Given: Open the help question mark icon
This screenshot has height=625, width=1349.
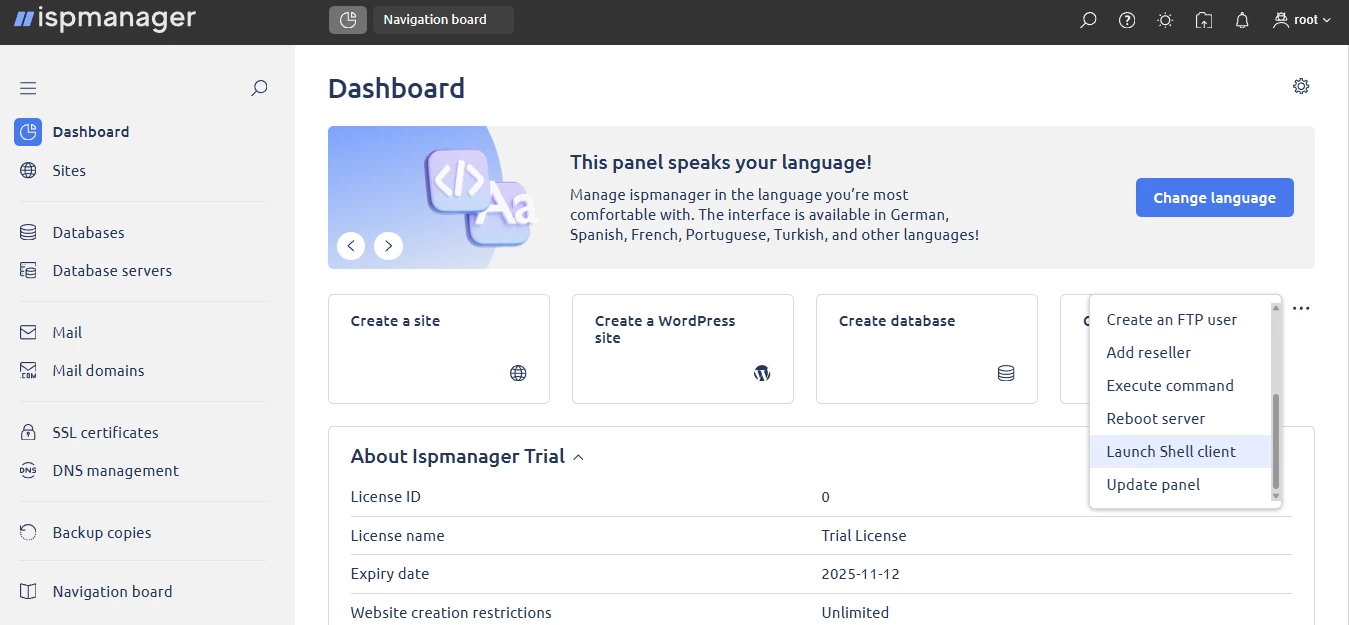Looking at the screenshot, I should coord(1126,19).
